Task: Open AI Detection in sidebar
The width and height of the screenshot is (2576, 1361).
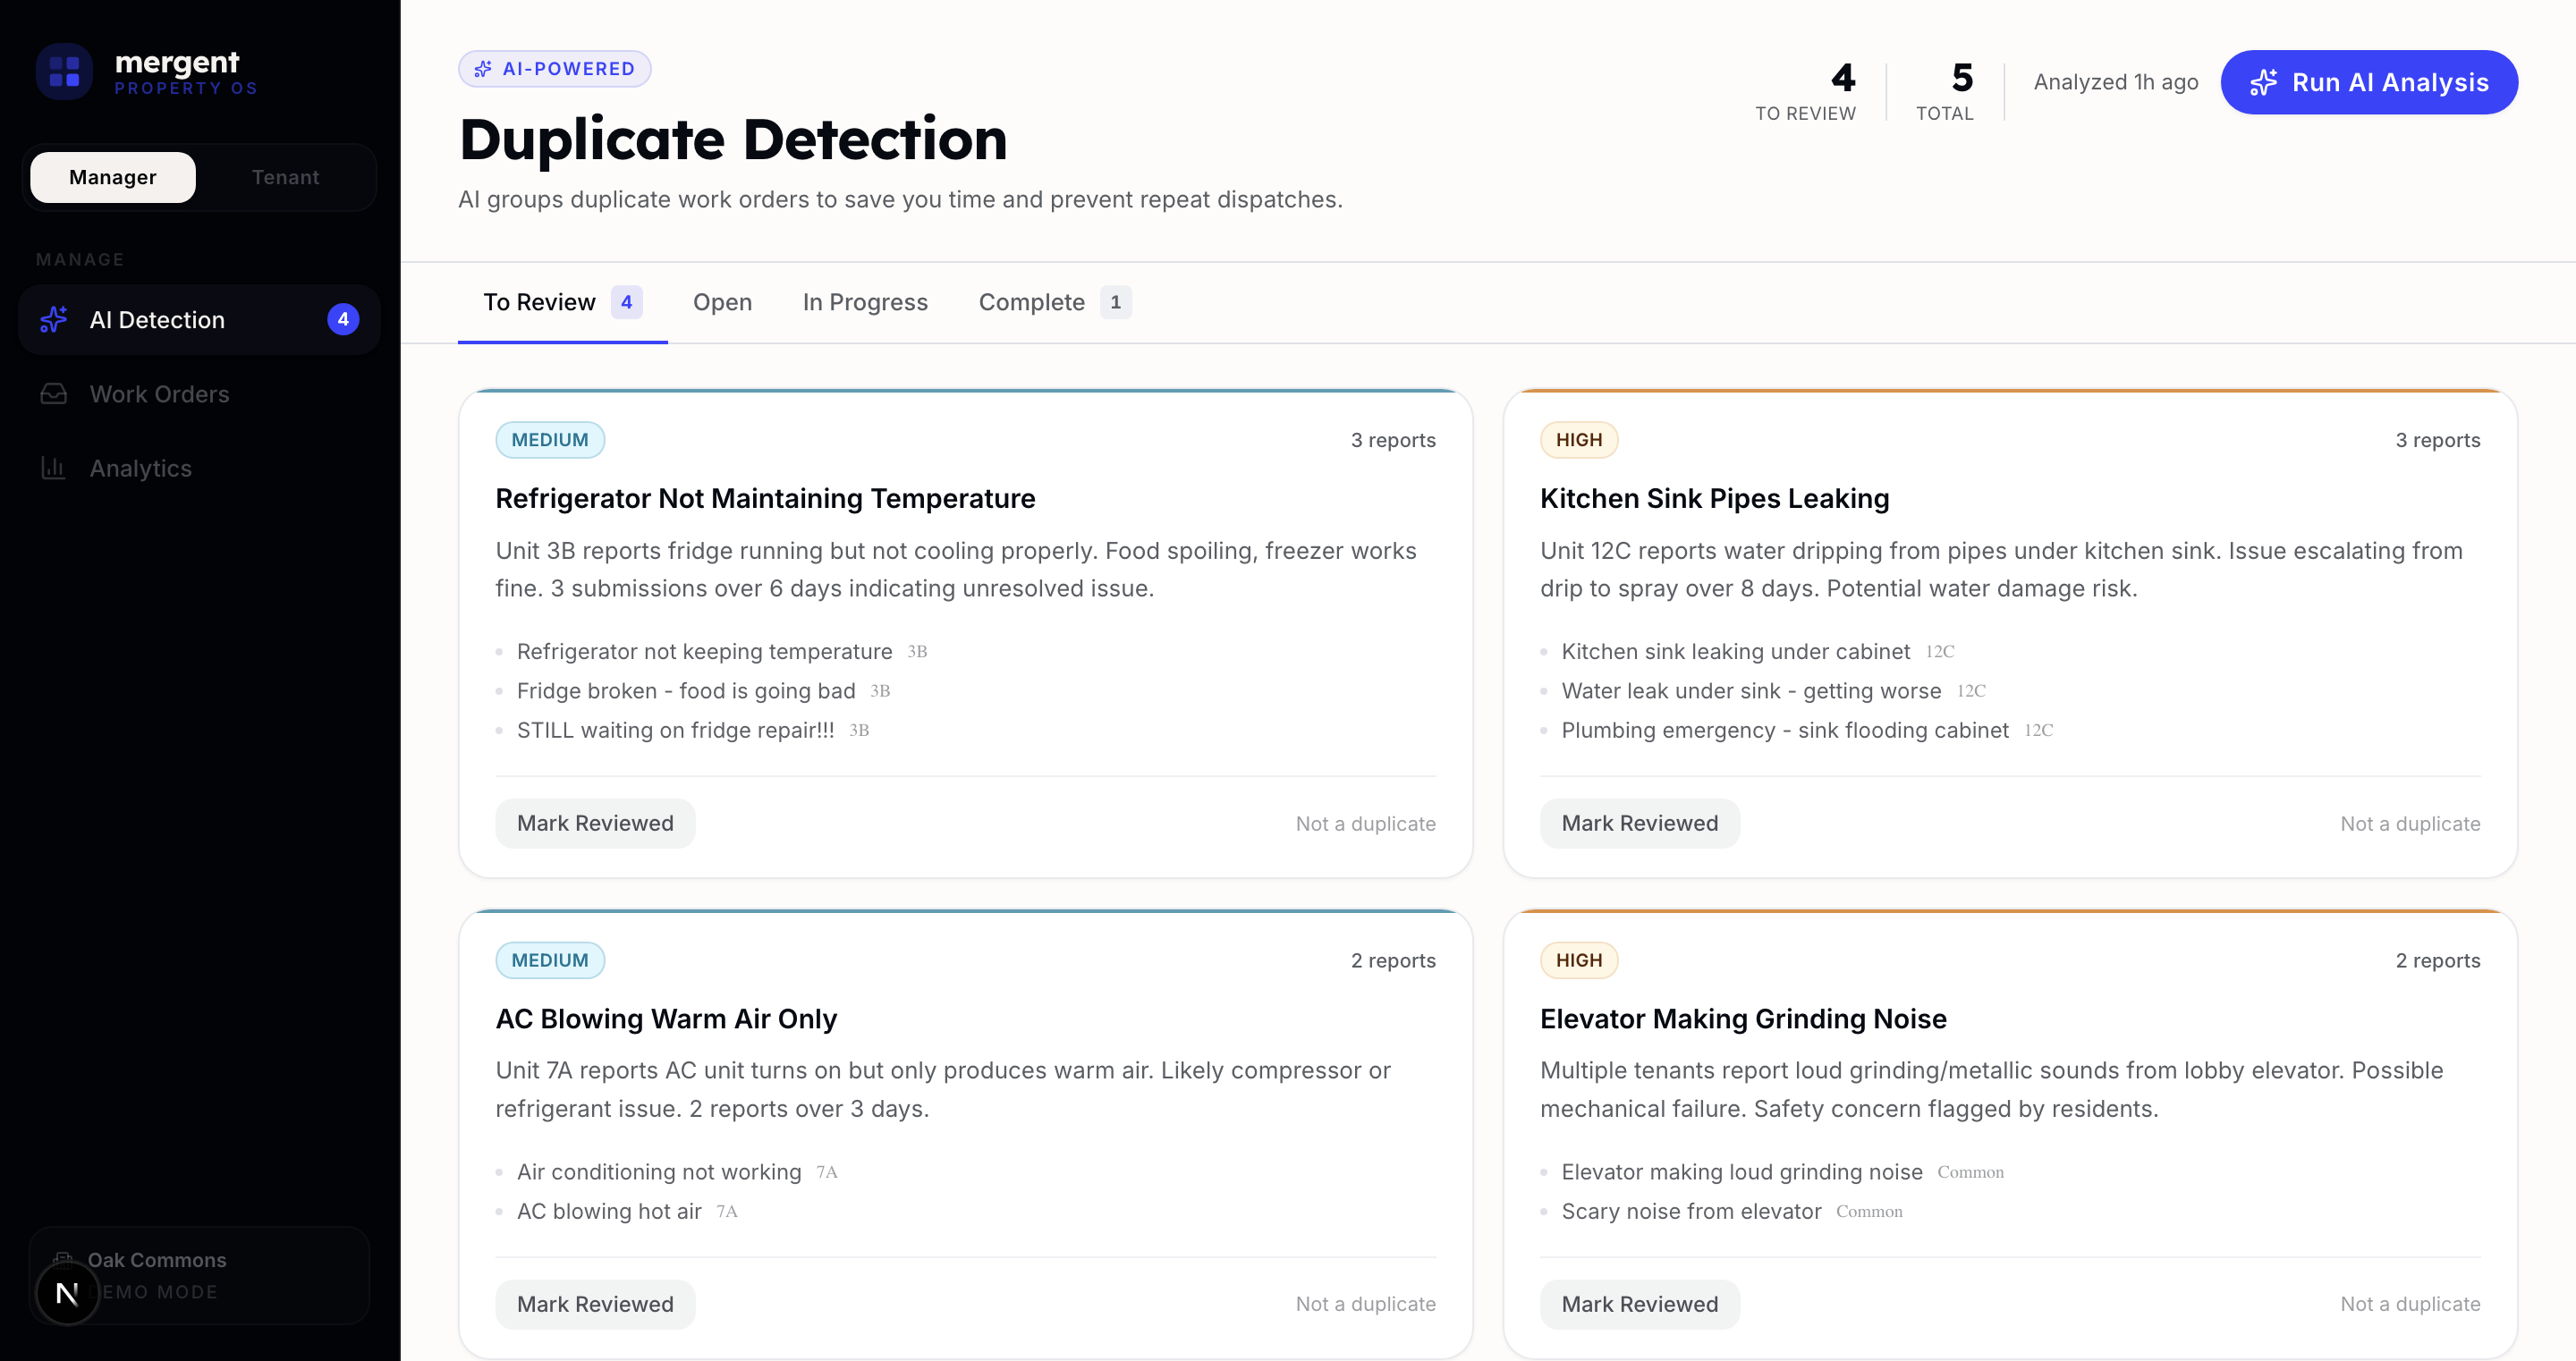Action: point(199,319)
